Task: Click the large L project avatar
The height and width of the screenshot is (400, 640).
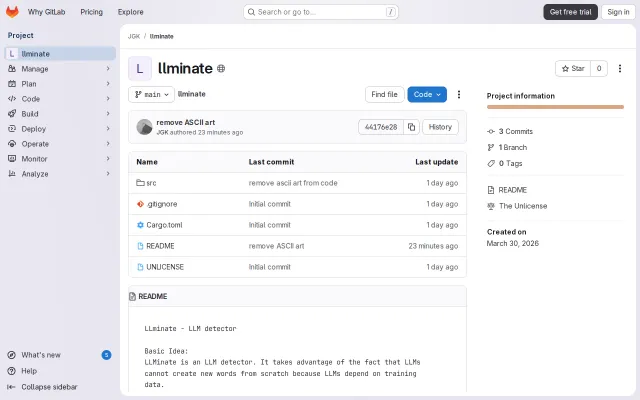Action: [x=140, y=69]
